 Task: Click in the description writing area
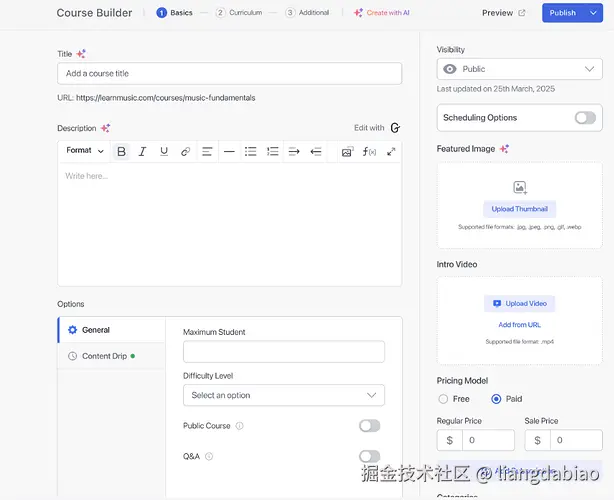[x=229, y=224]
